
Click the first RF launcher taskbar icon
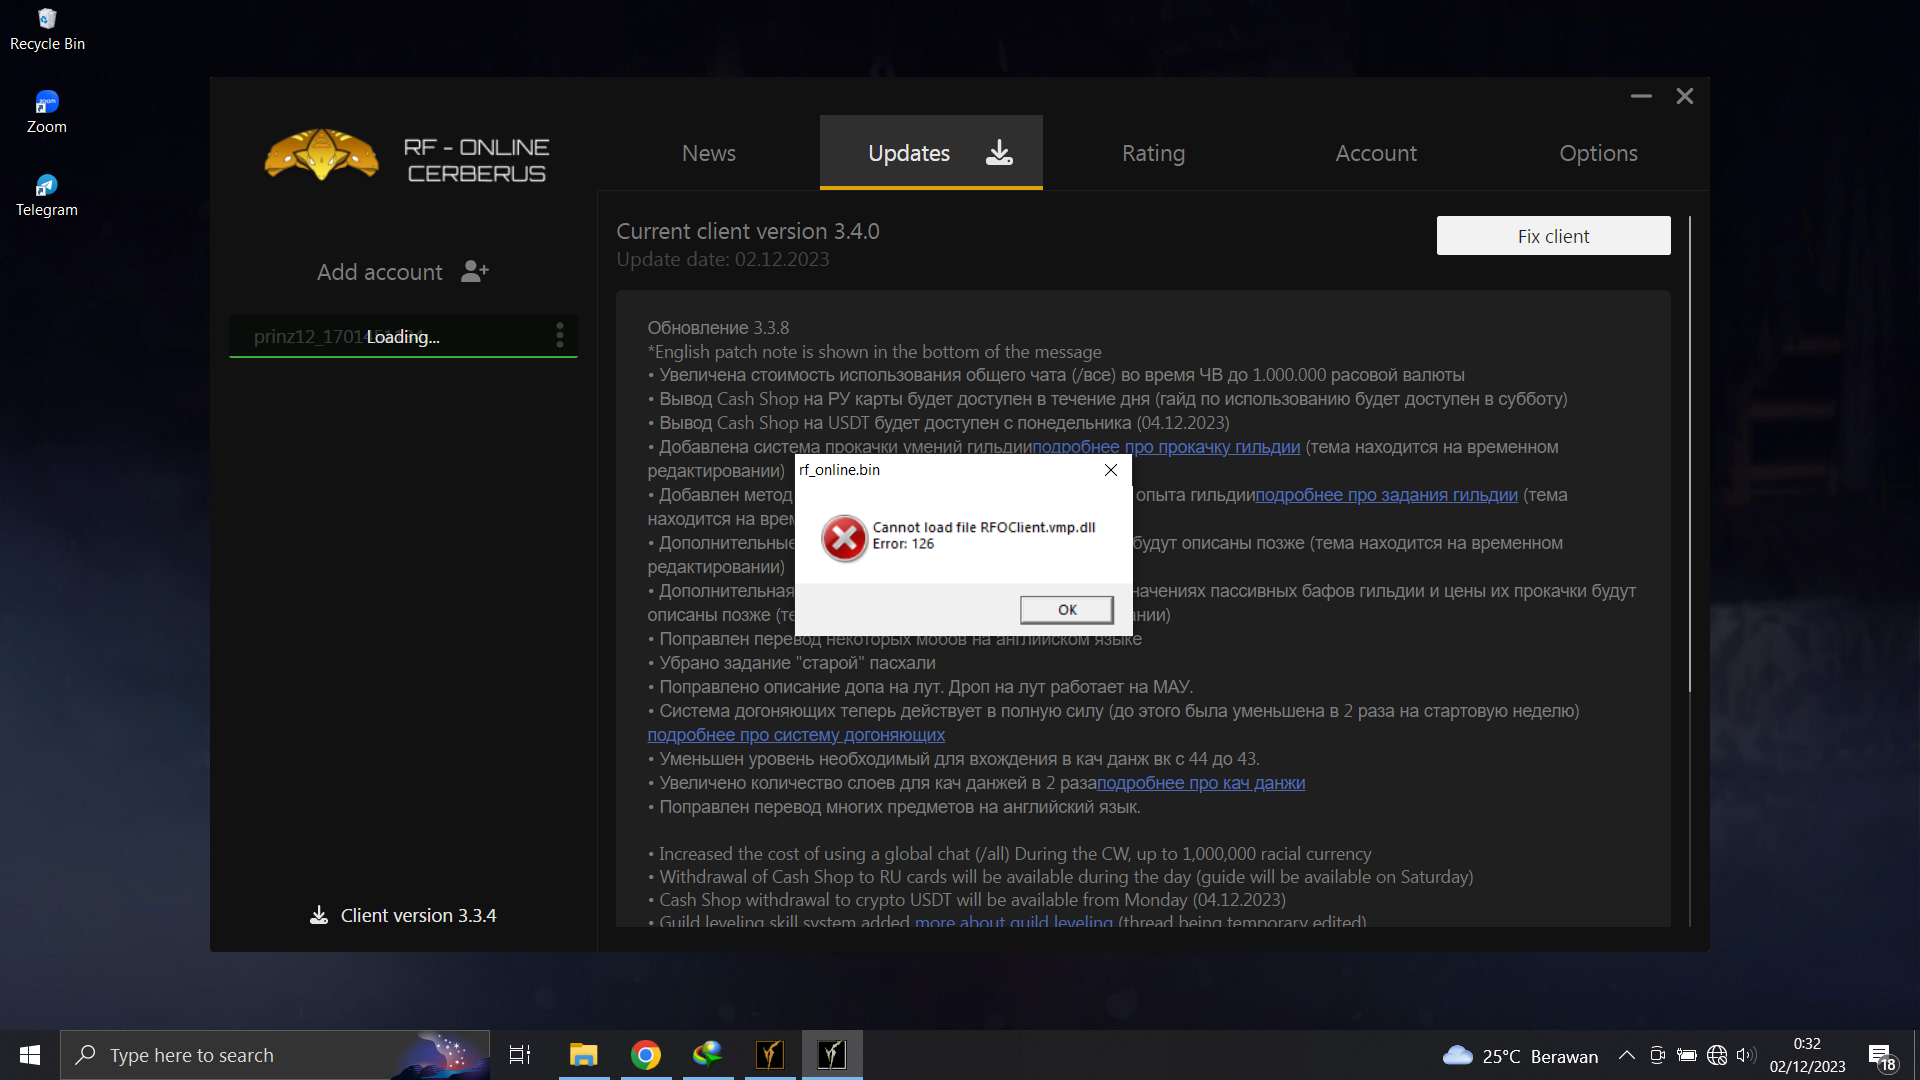pos(770,1055)
